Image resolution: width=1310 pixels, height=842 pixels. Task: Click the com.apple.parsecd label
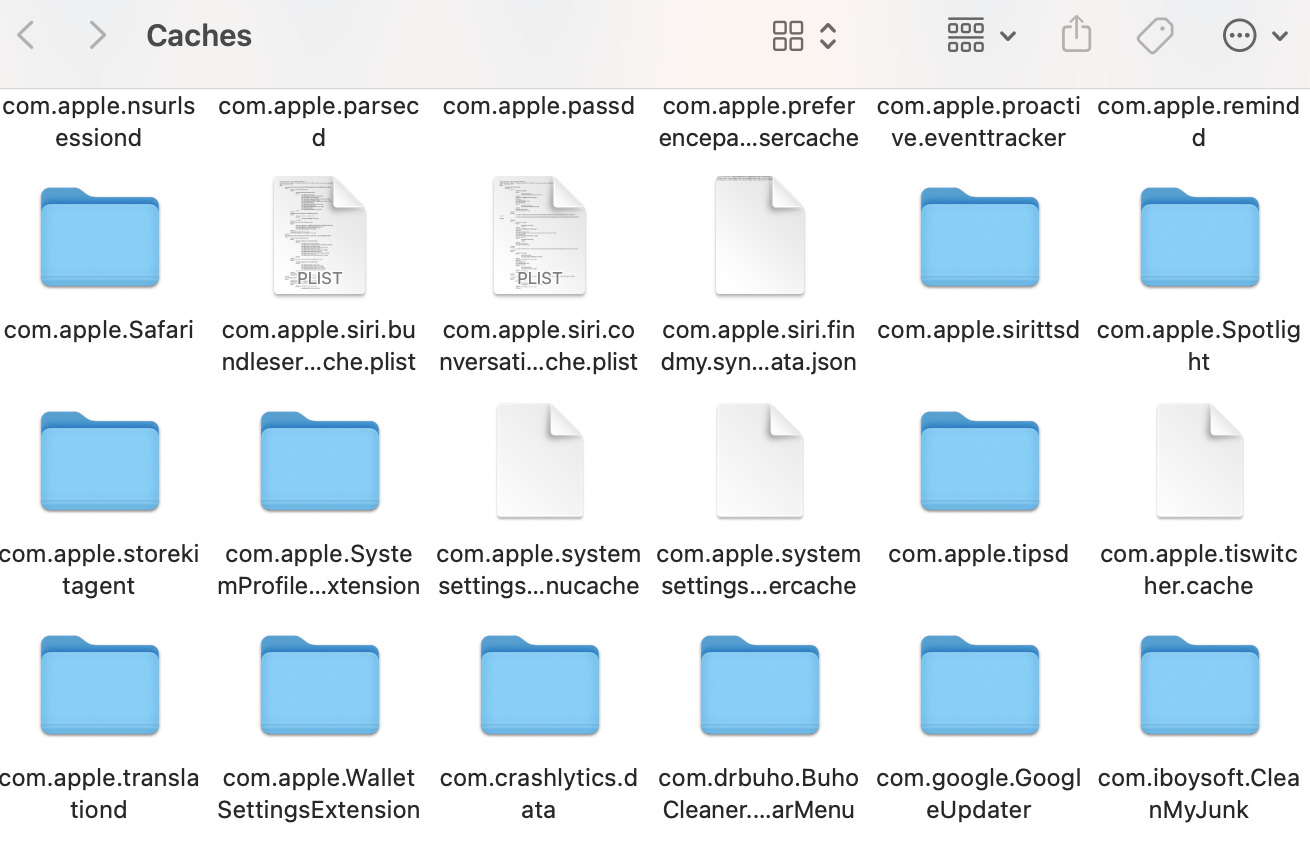point(319,122)
